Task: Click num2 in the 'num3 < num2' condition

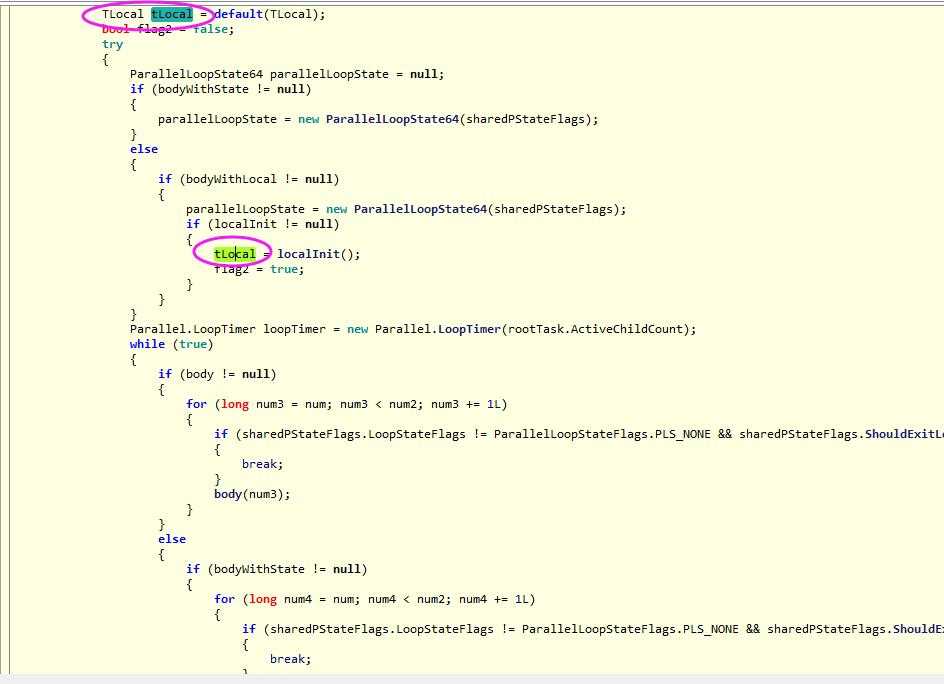Action: (x=403, y=404)
